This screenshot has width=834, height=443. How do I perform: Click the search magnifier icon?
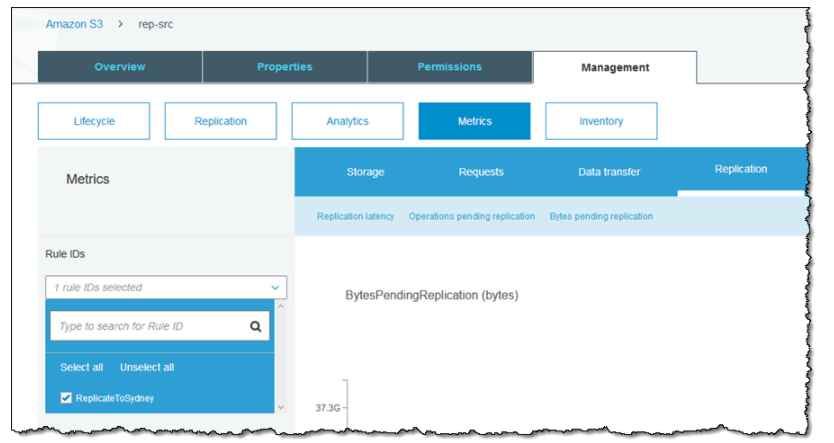(x=256, y=327)
